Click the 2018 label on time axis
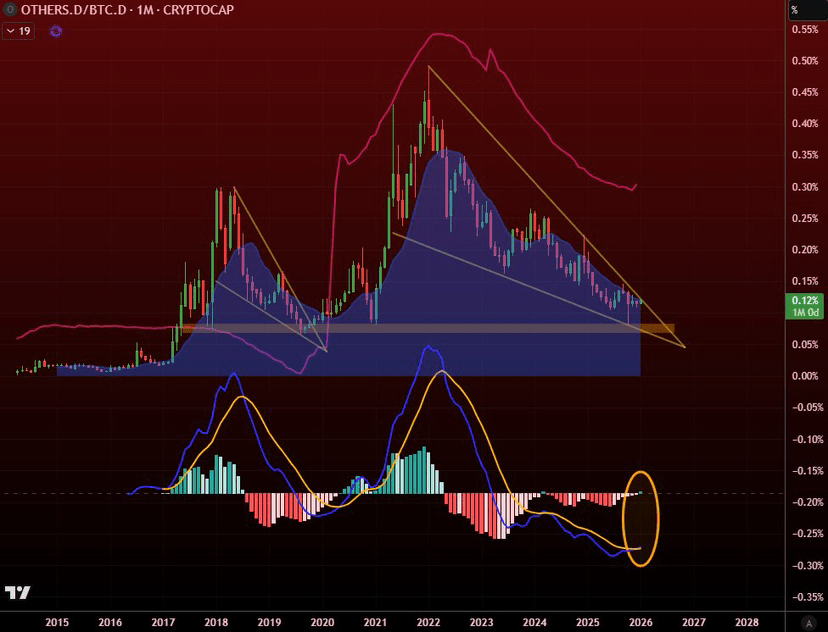The image size is (828, 632). tap(216, 622)
